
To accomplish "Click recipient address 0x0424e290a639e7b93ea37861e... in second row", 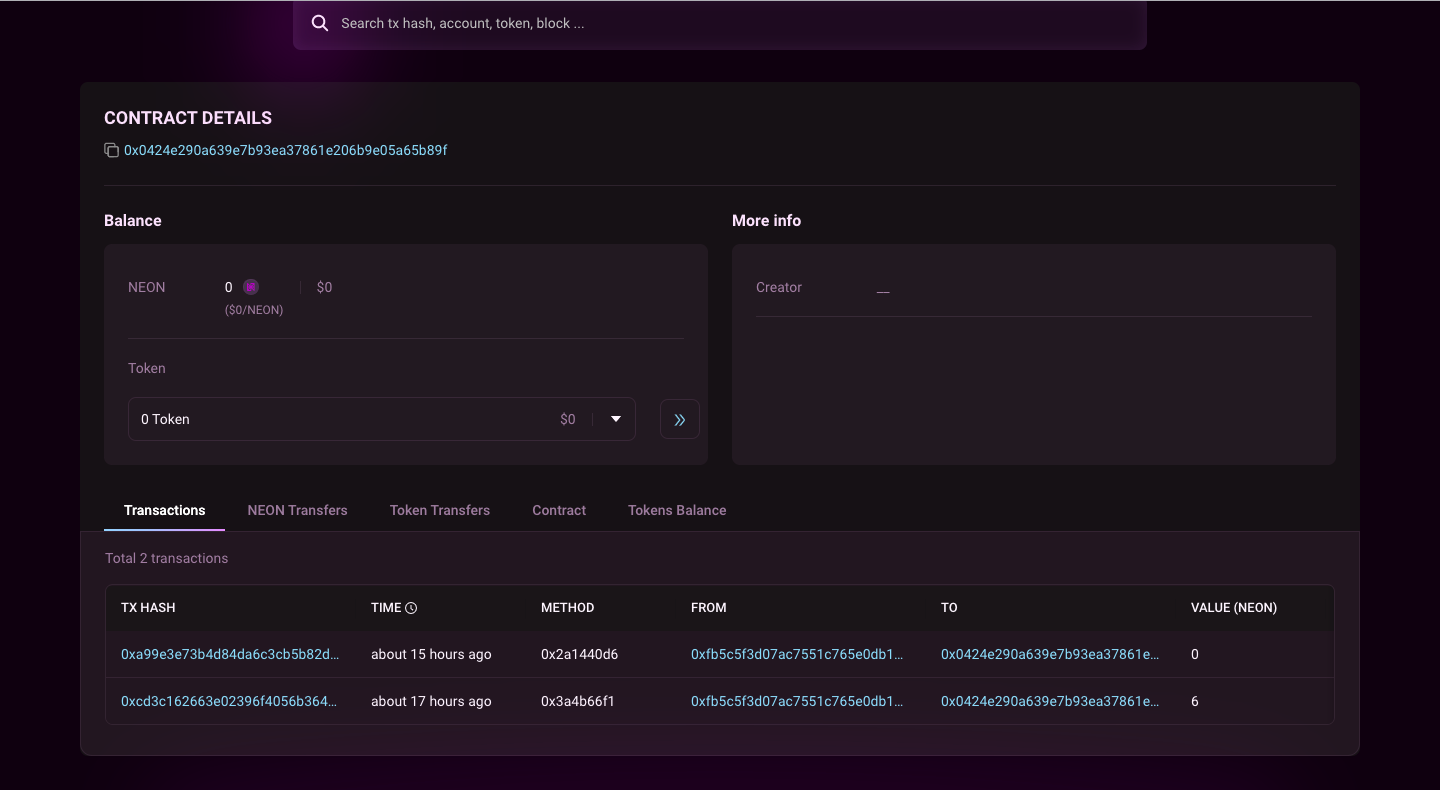I will click(1049, 701).
